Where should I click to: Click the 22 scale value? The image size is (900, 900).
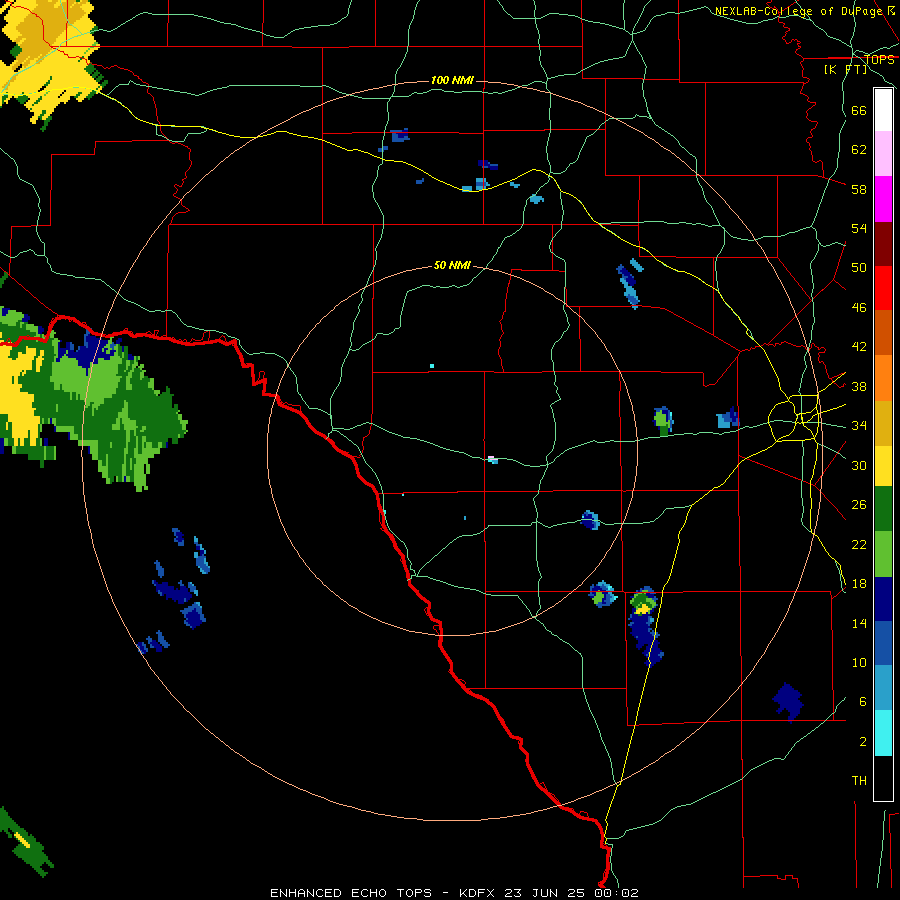click(859, 545)
